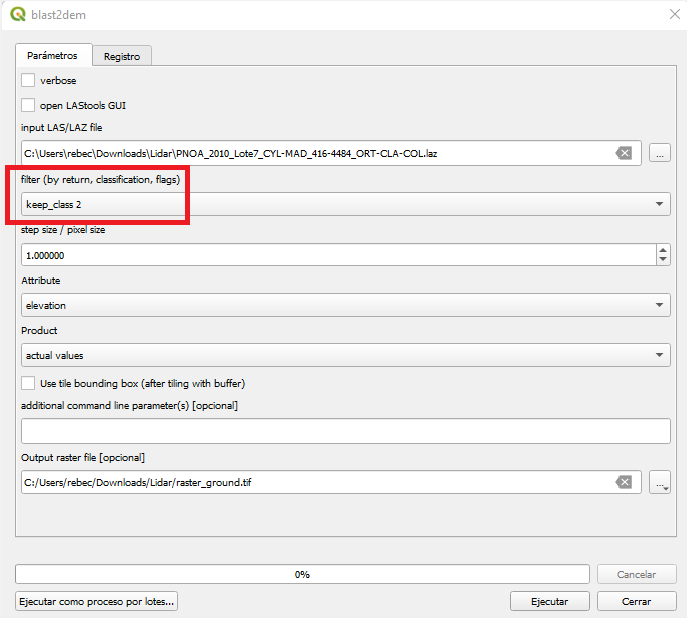The height and width of the screenshot is (618, 687).
Task: Open the Product actual values dropdown
Action: pyautogui.click(x=345, y=355)
